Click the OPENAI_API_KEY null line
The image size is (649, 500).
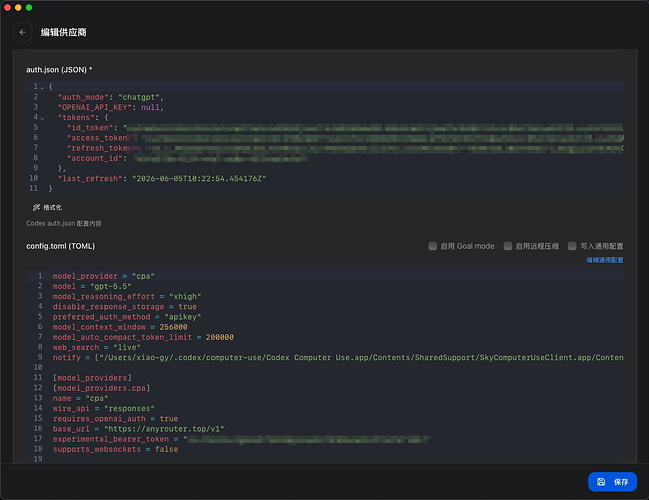[111, 108]
